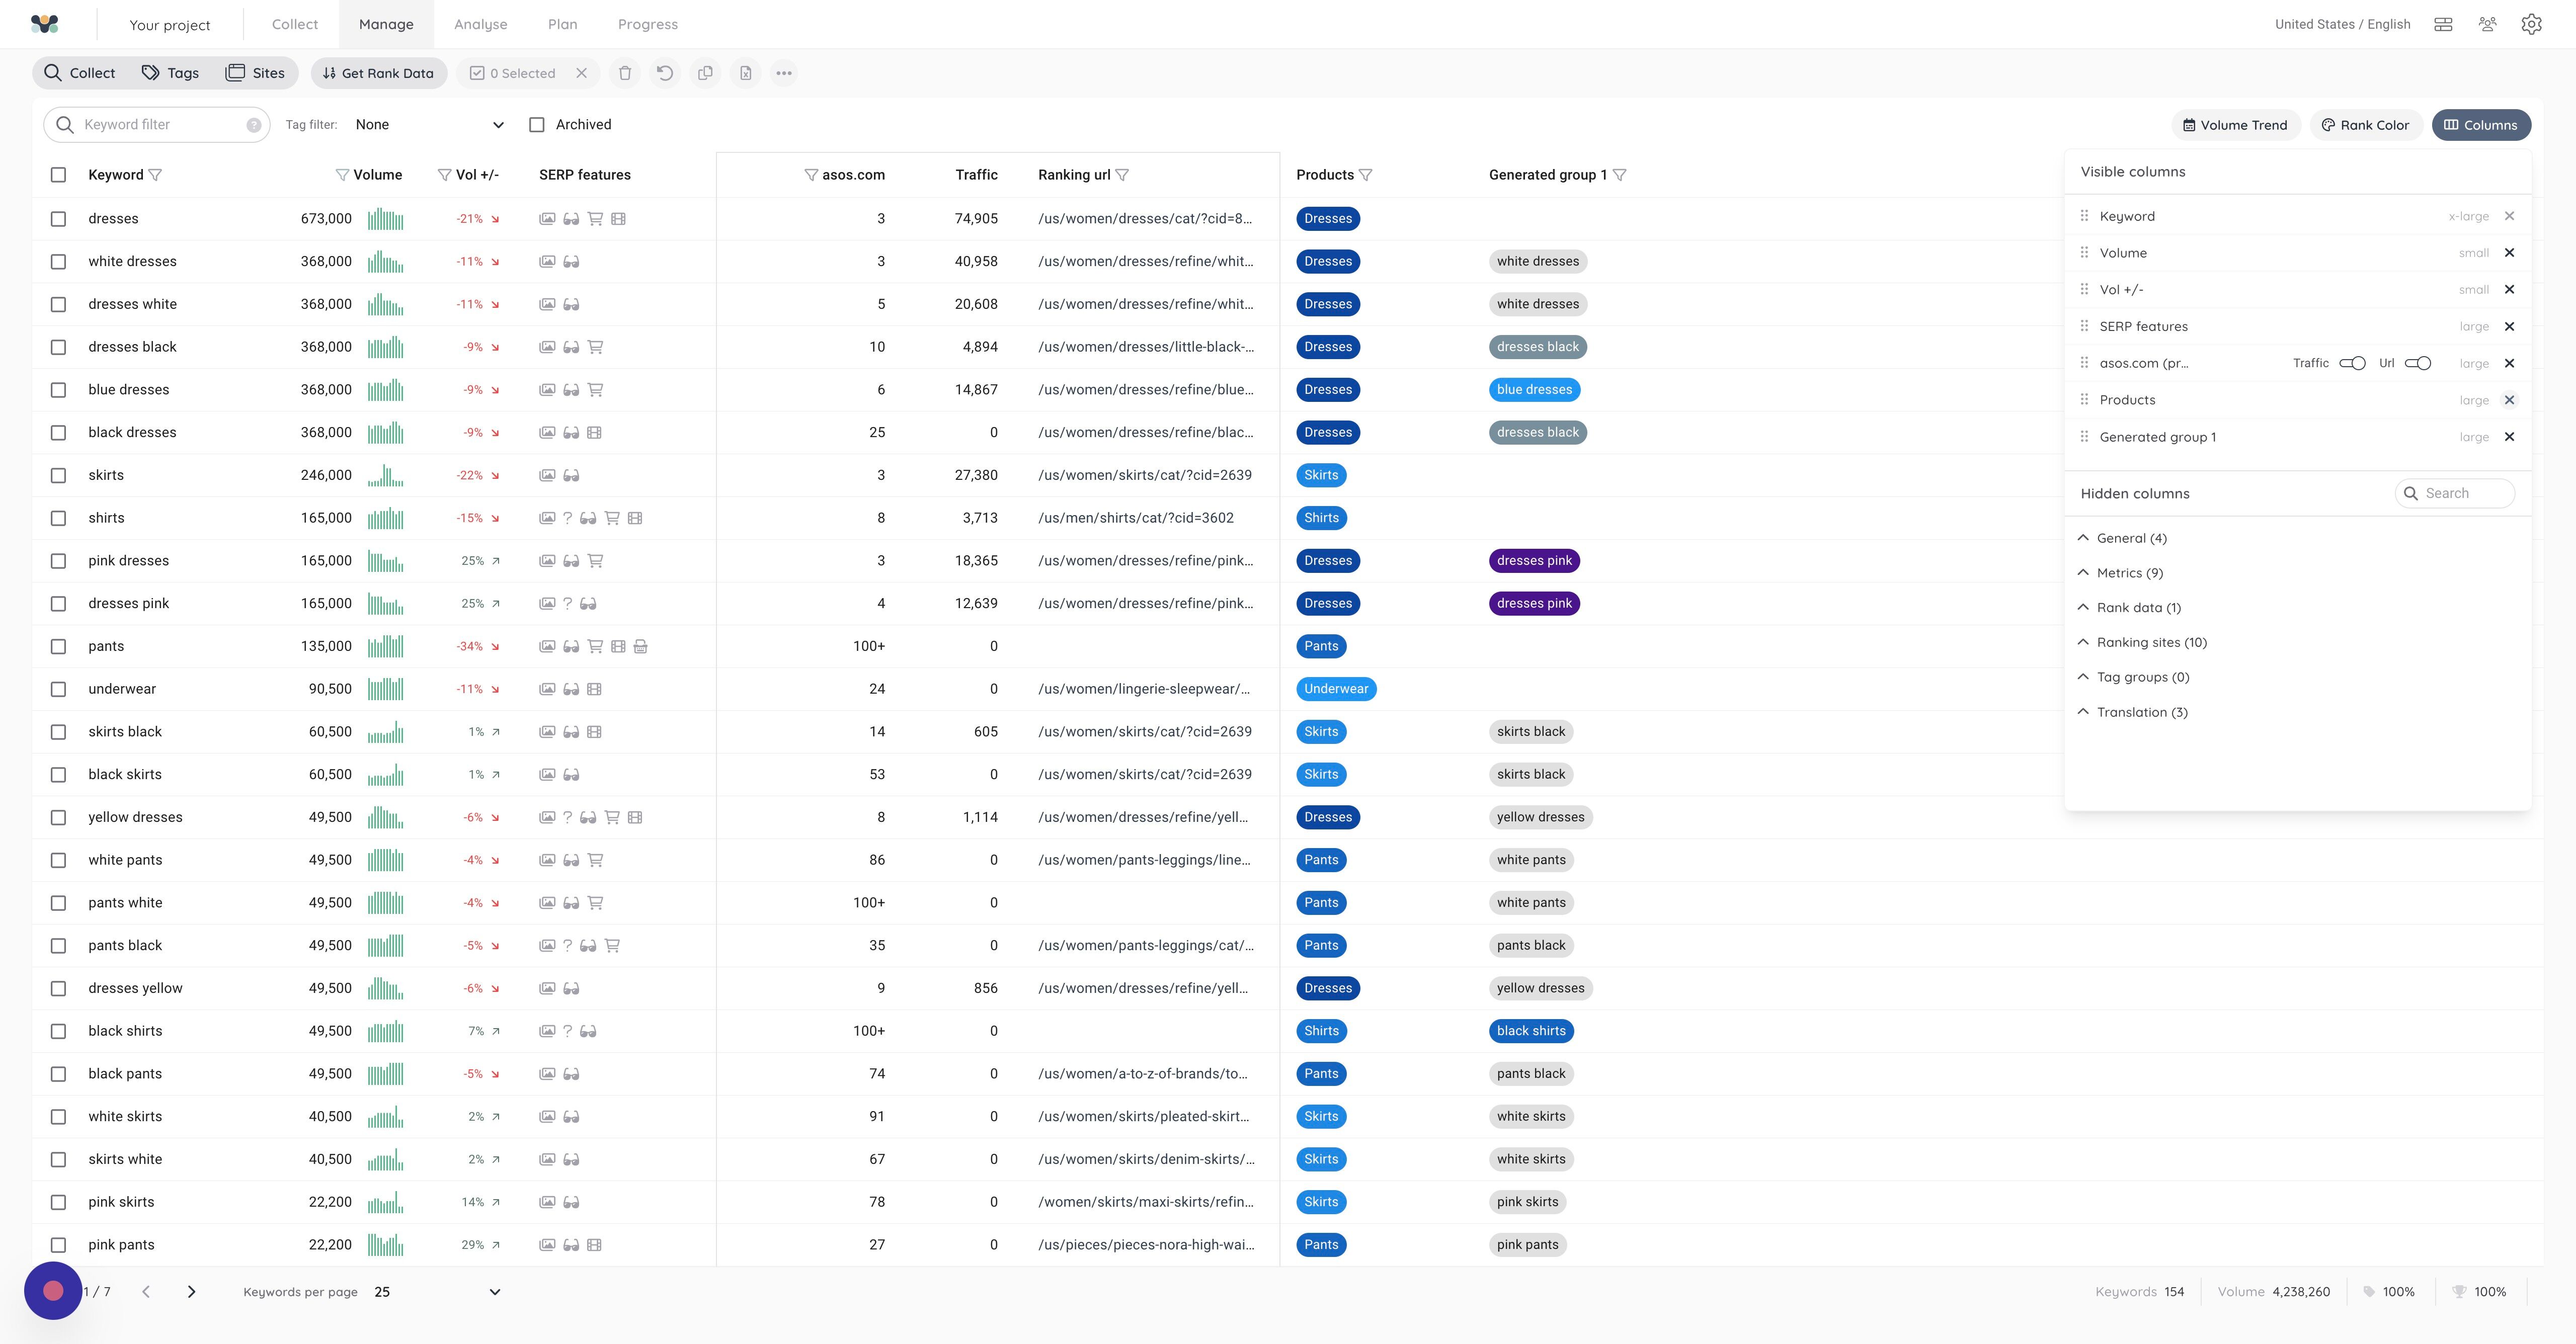Click the asos.com column filter funnel
The image size is (2576, 1344).
[x=811, y=175]
